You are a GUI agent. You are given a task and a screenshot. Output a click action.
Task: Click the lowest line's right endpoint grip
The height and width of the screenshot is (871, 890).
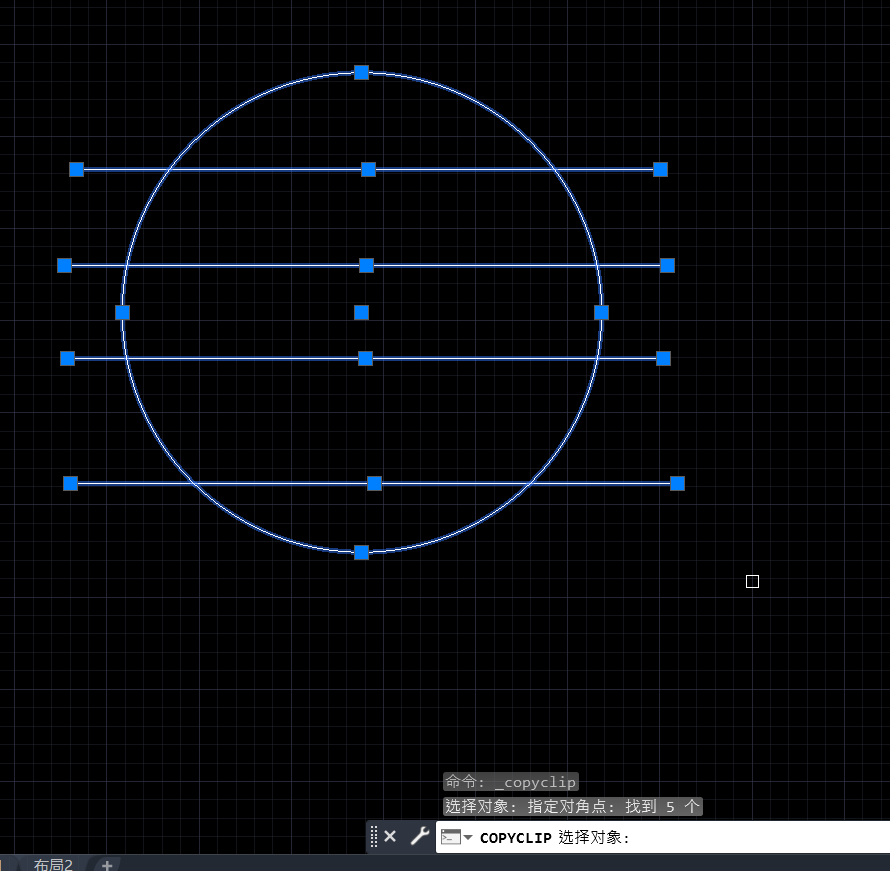tap(677, 483)
